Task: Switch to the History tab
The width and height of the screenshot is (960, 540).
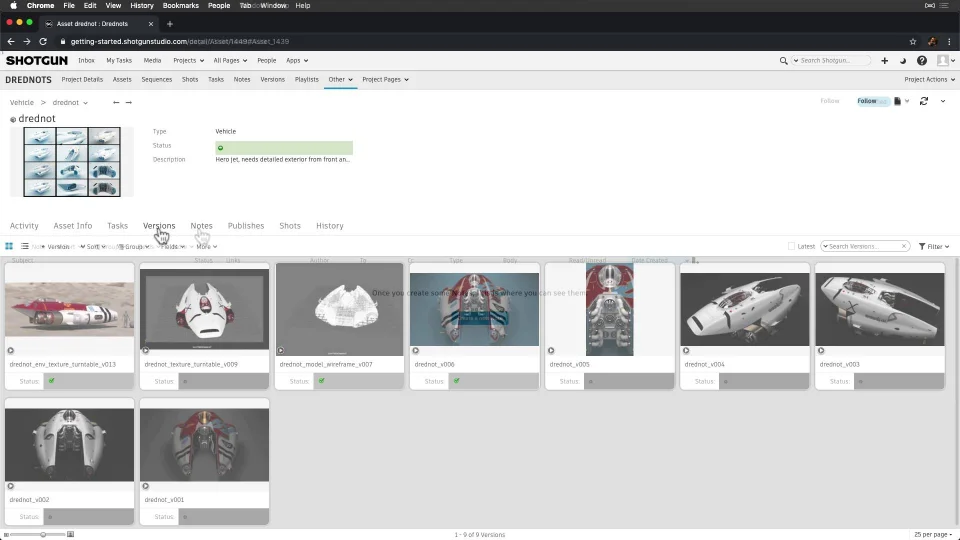Action: (330, 226)
